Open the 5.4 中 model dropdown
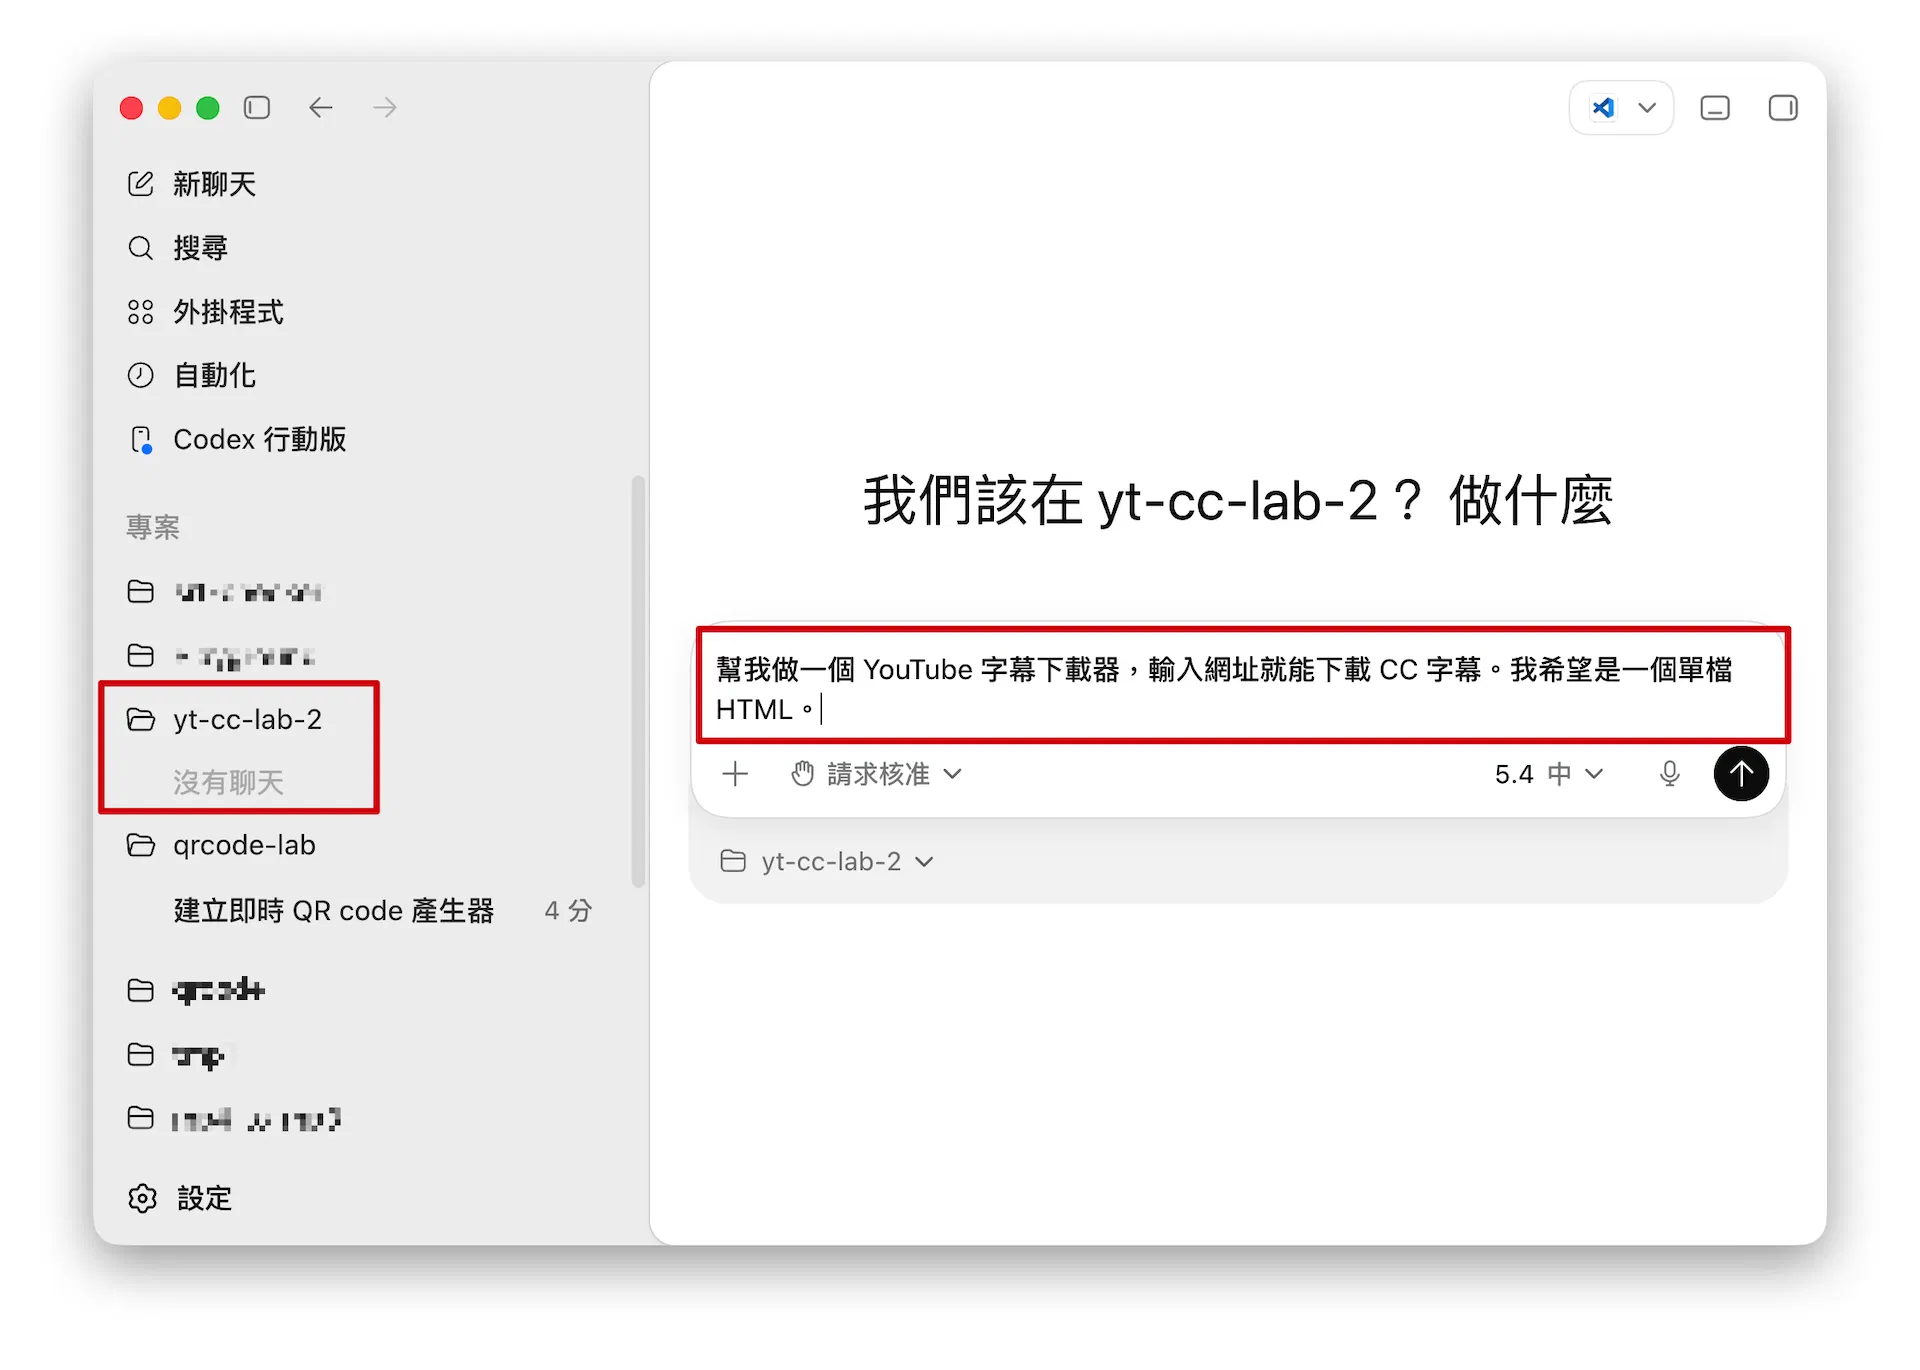Image resolution: width=1920 pixels, height=1370 pixels. click(x=1548, y=774)
